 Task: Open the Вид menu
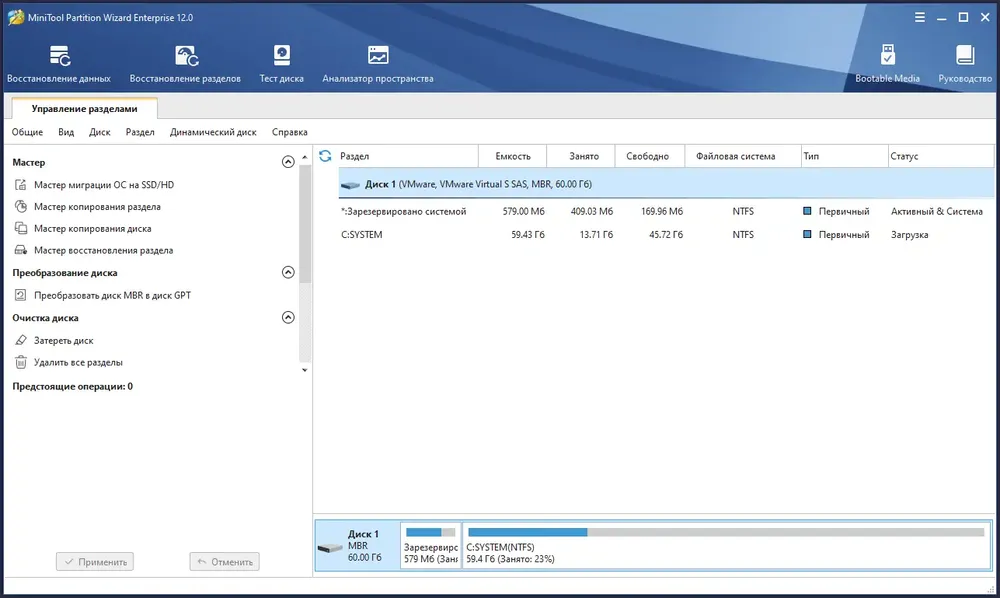[66, 132]
